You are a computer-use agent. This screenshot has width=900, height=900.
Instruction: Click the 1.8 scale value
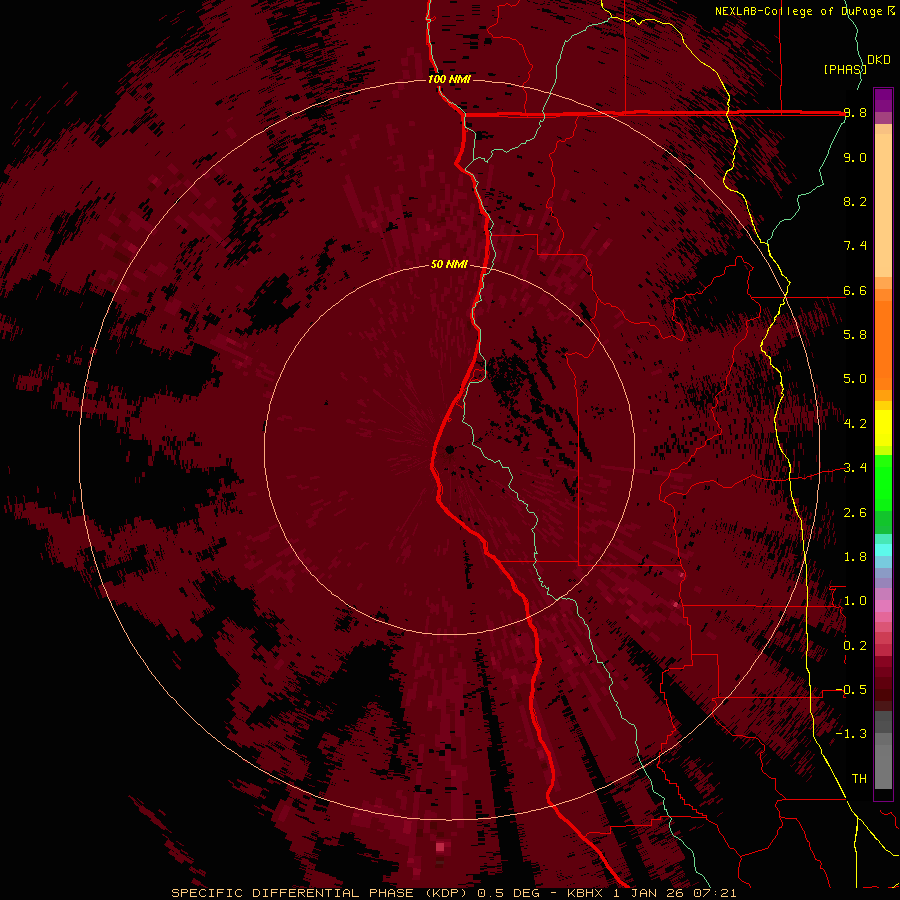[855, 557]
